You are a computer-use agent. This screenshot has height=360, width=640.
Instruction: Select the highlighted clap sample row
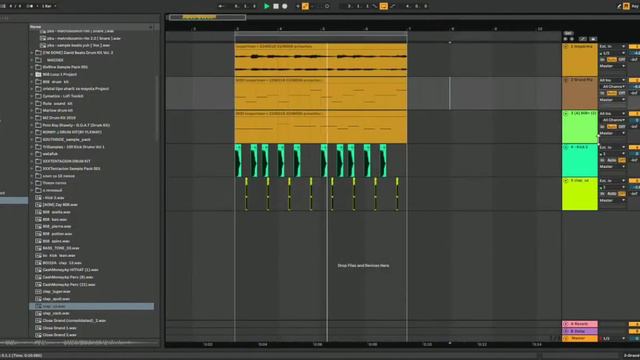[91, 306]
